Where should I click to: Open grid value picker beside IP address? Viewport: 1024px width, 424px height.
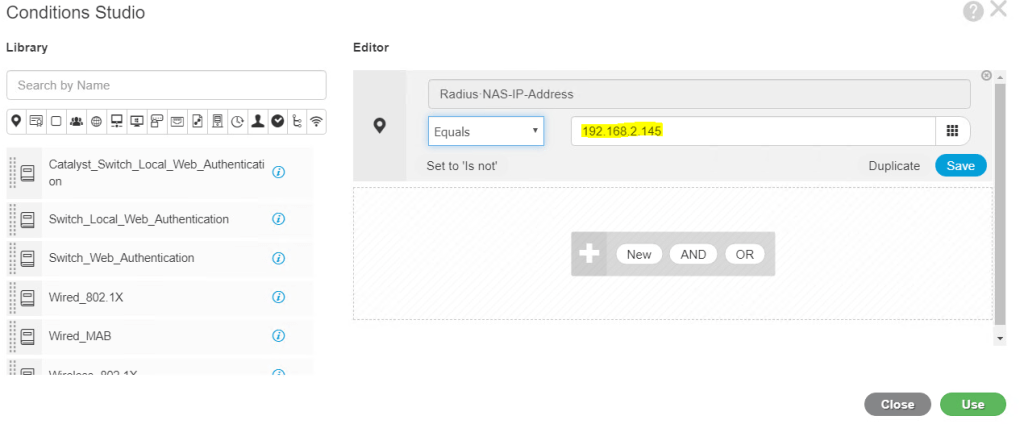tap(952, 131)
